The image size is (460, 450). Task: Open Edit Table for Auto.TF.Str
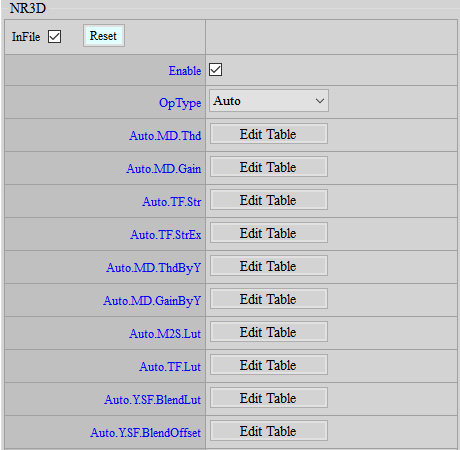pos(269,200)
